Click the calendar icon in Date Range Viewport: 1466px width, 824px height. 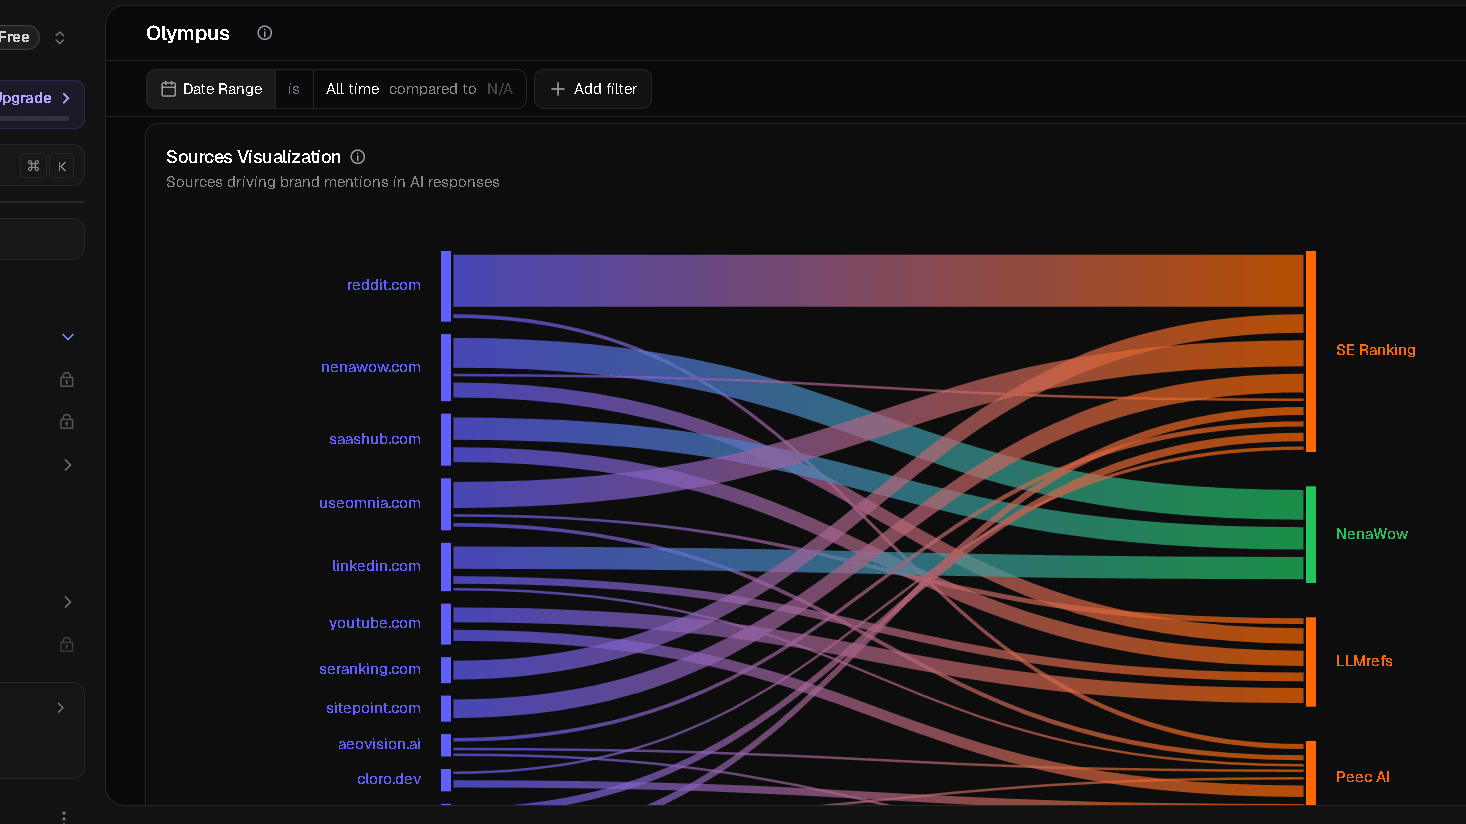tap(169, 89)
